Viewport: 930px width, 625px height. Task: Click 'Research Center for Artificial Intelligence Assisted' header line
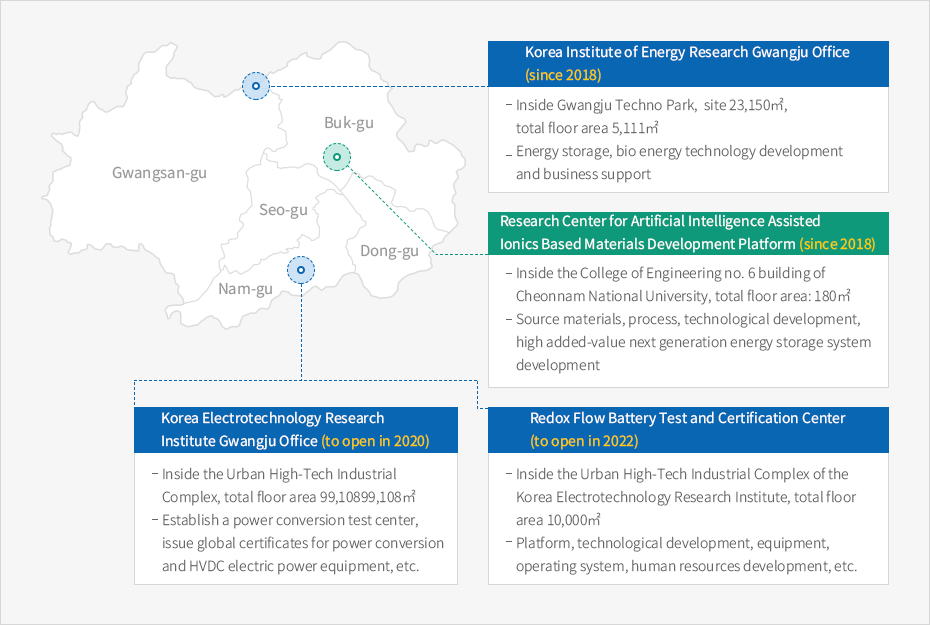click(660, 221)
